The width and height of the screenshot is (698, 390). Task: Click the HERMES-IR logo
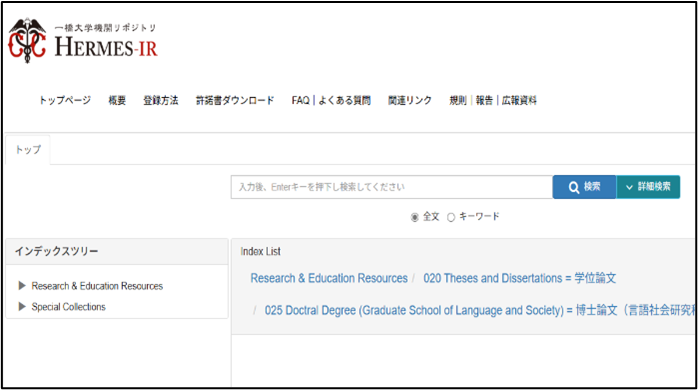click(83, 41)
